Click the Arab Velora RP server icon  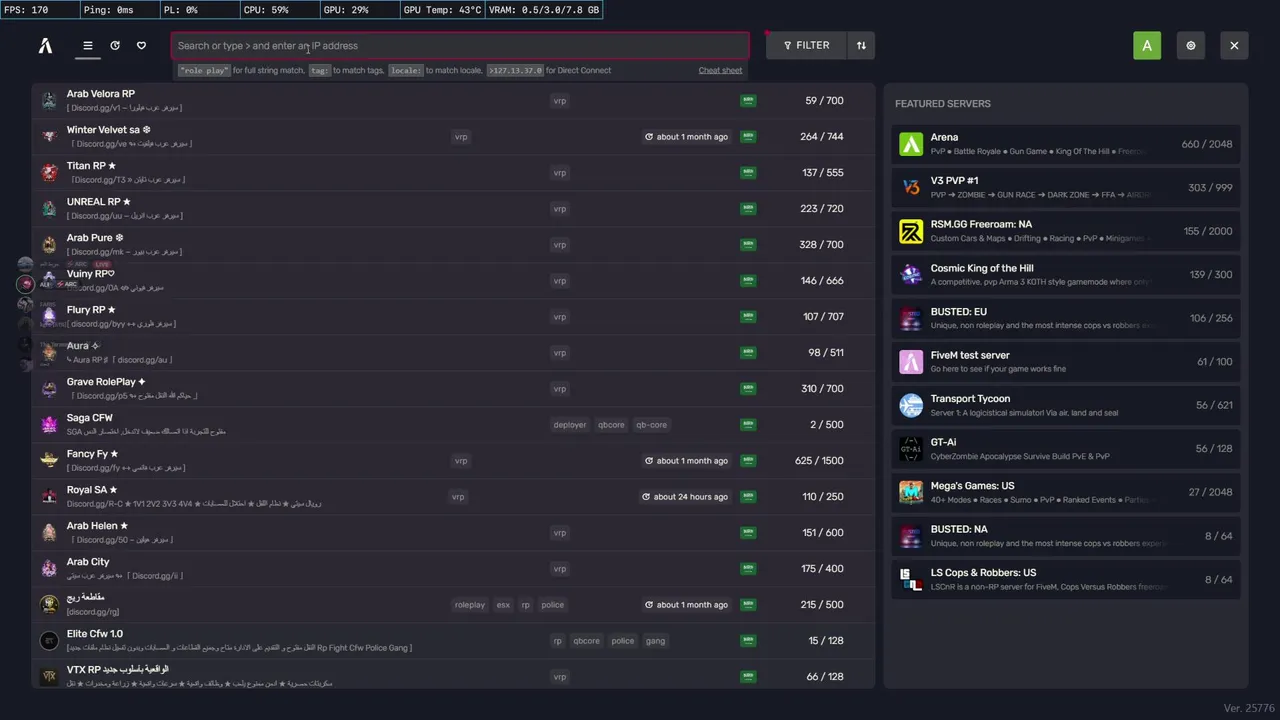pyautogui.click(x=49, y=100)
